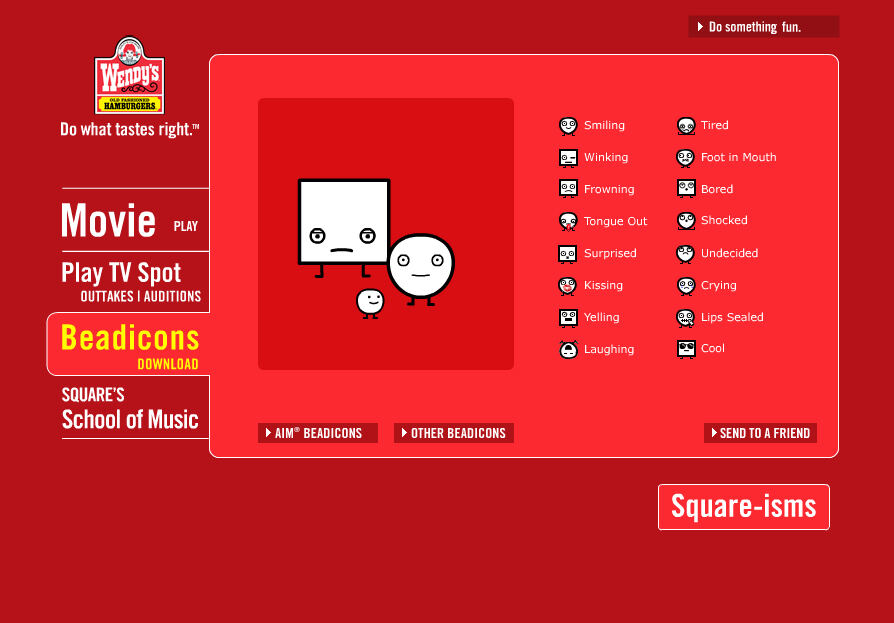Click the Surprised beadicon face
This screenshot has width=894, height=623.
click(x=567, y=254)
